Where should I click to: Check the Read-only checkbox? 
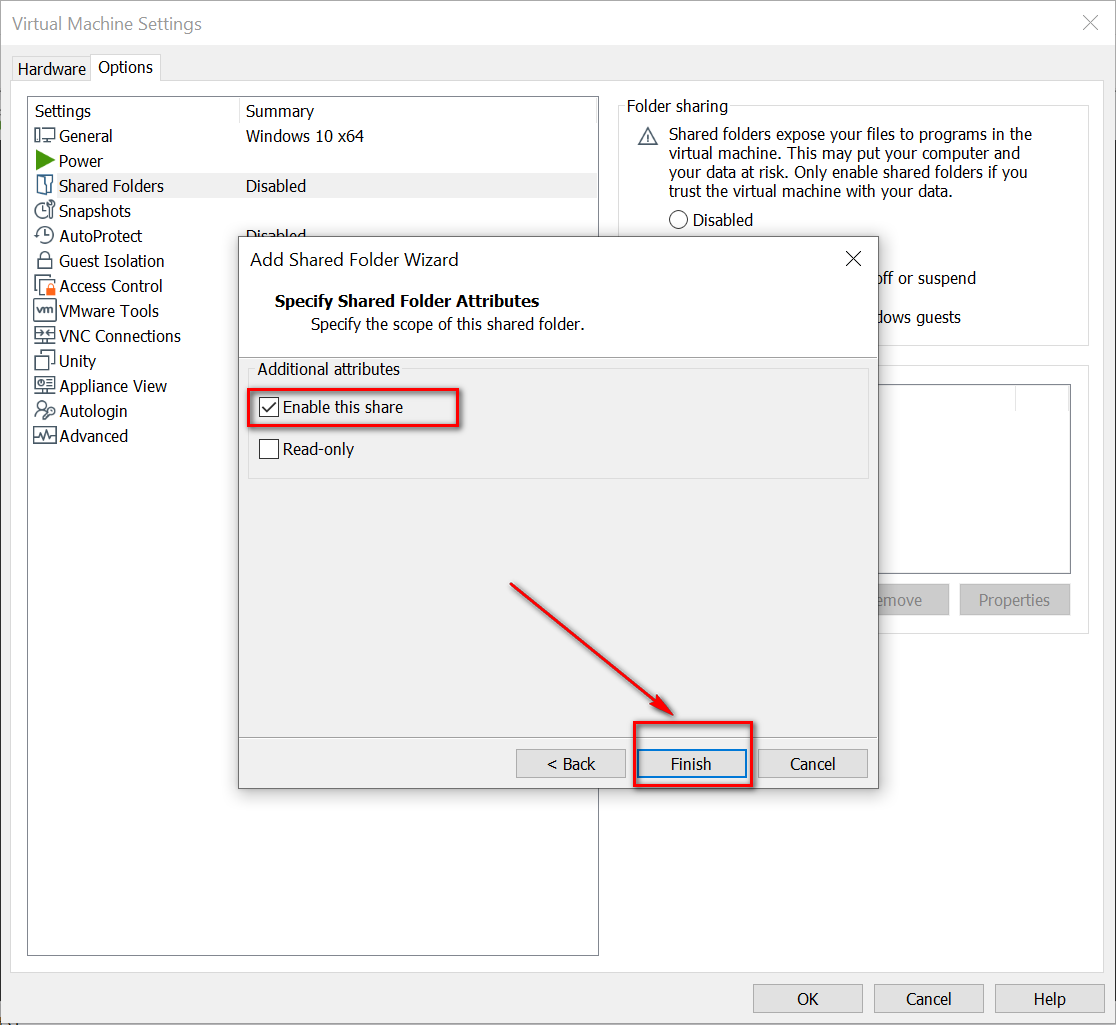coord(268,449)
